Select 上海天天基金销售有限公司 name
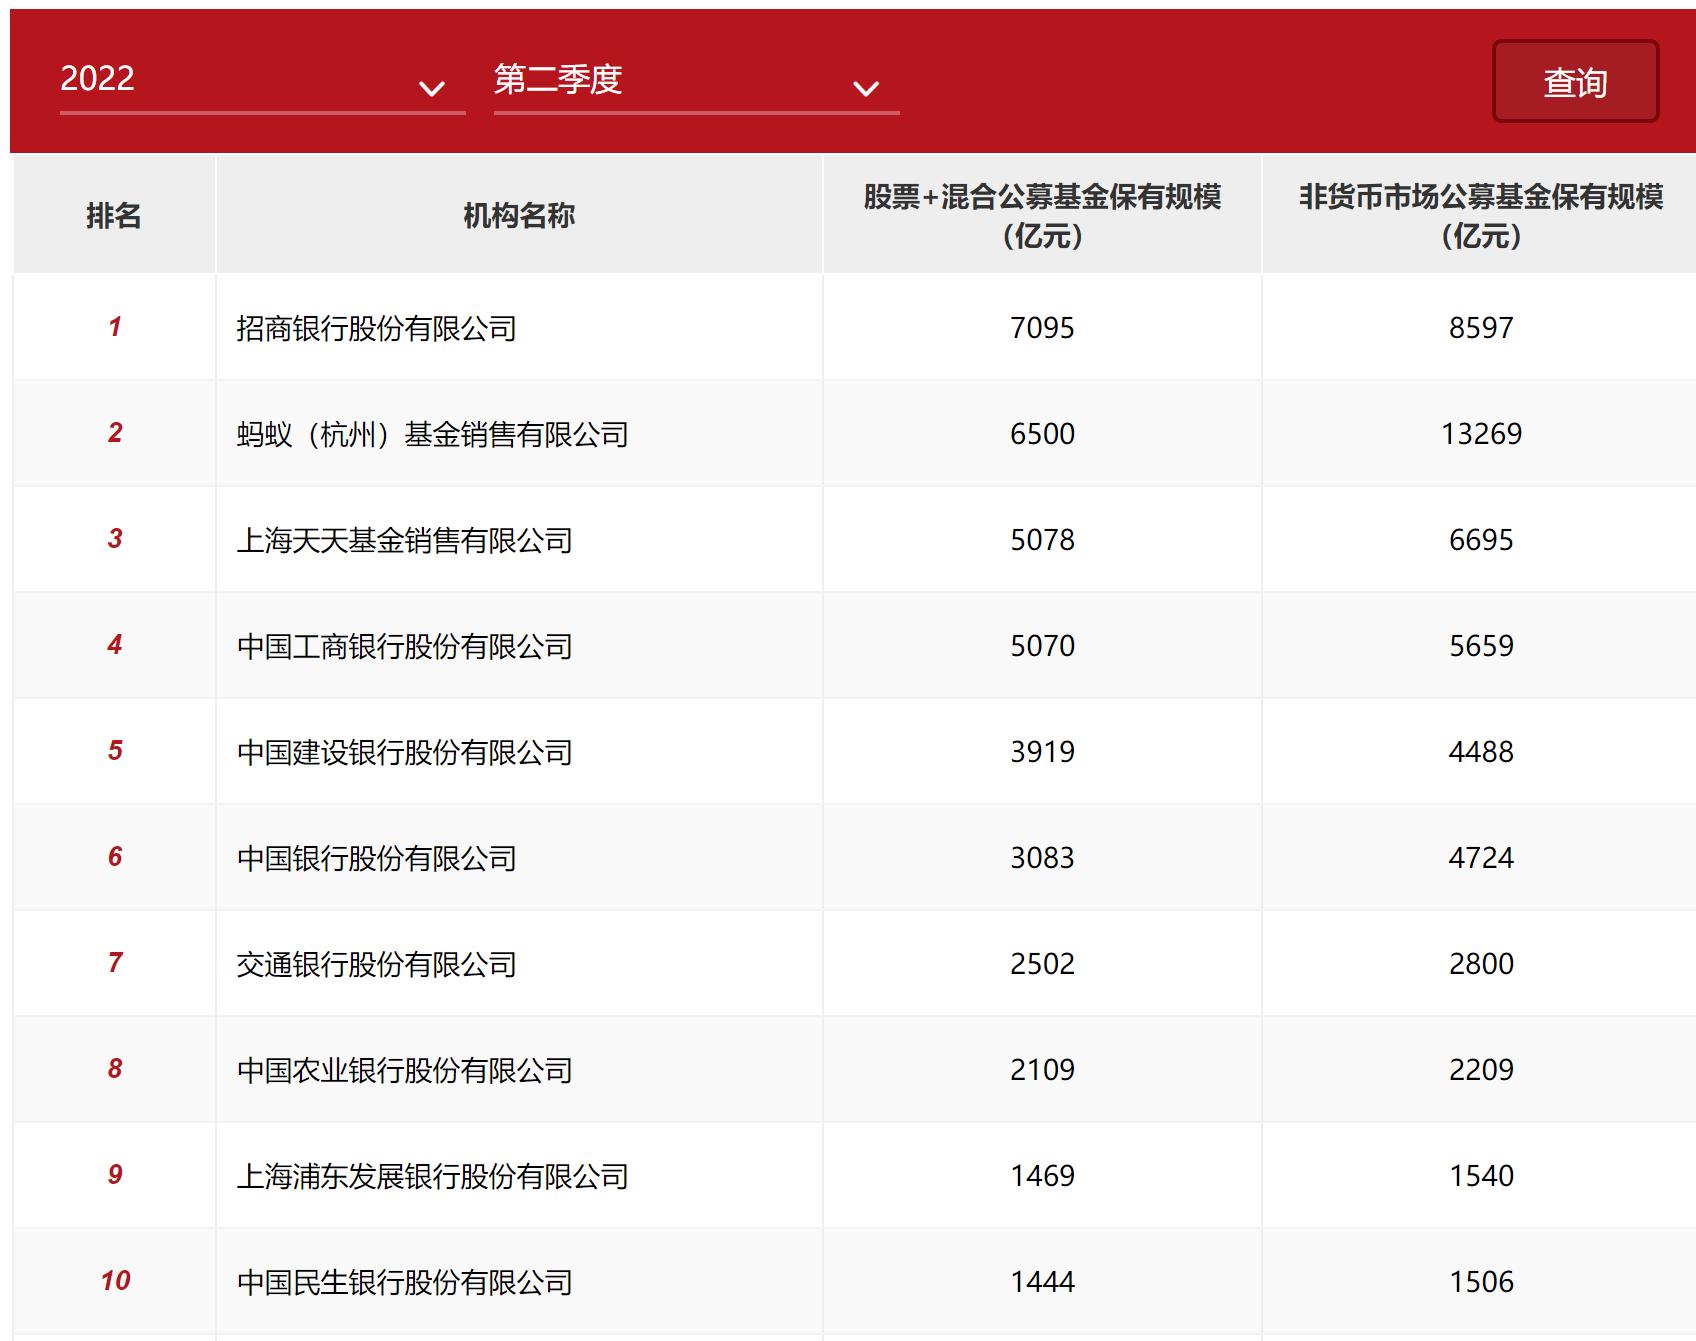The image size is (1696, 1341). (x=404, y=540)
